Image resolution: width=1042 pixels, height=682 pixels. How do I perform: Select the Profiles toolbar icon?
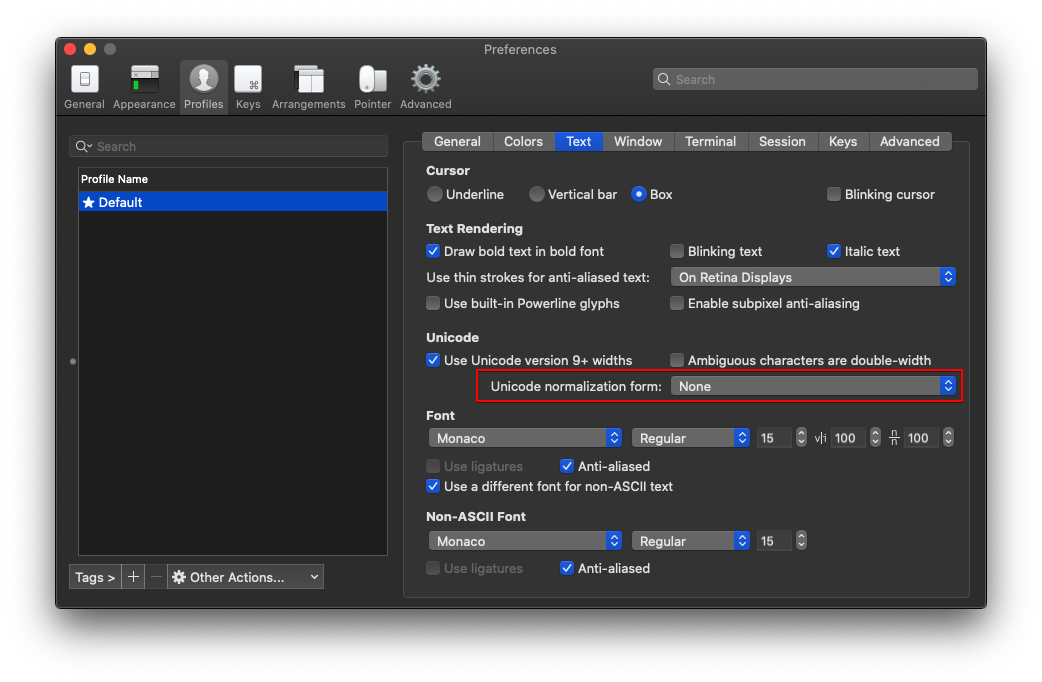tap(203, 87)
